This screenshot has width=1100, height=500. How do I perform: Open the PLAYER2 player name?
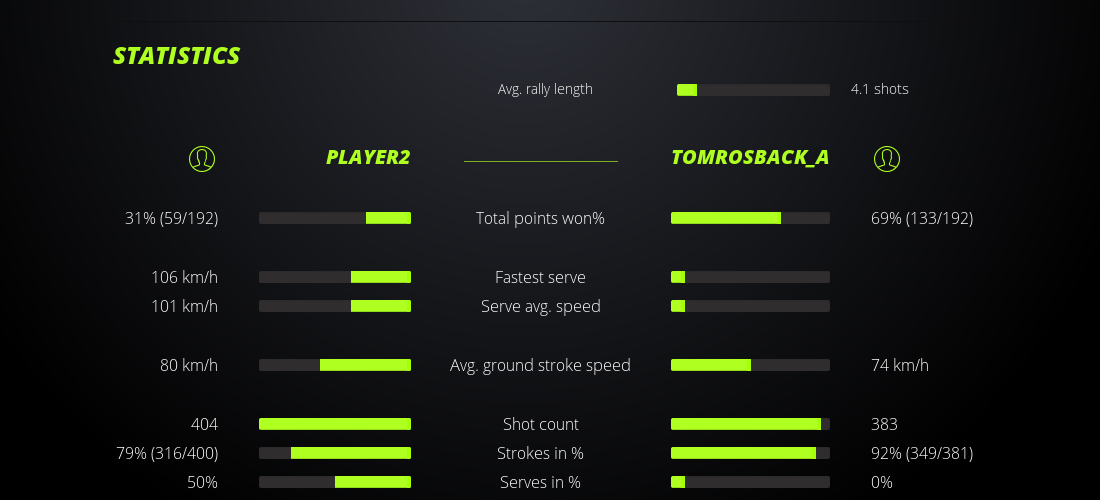coord(368,158)
